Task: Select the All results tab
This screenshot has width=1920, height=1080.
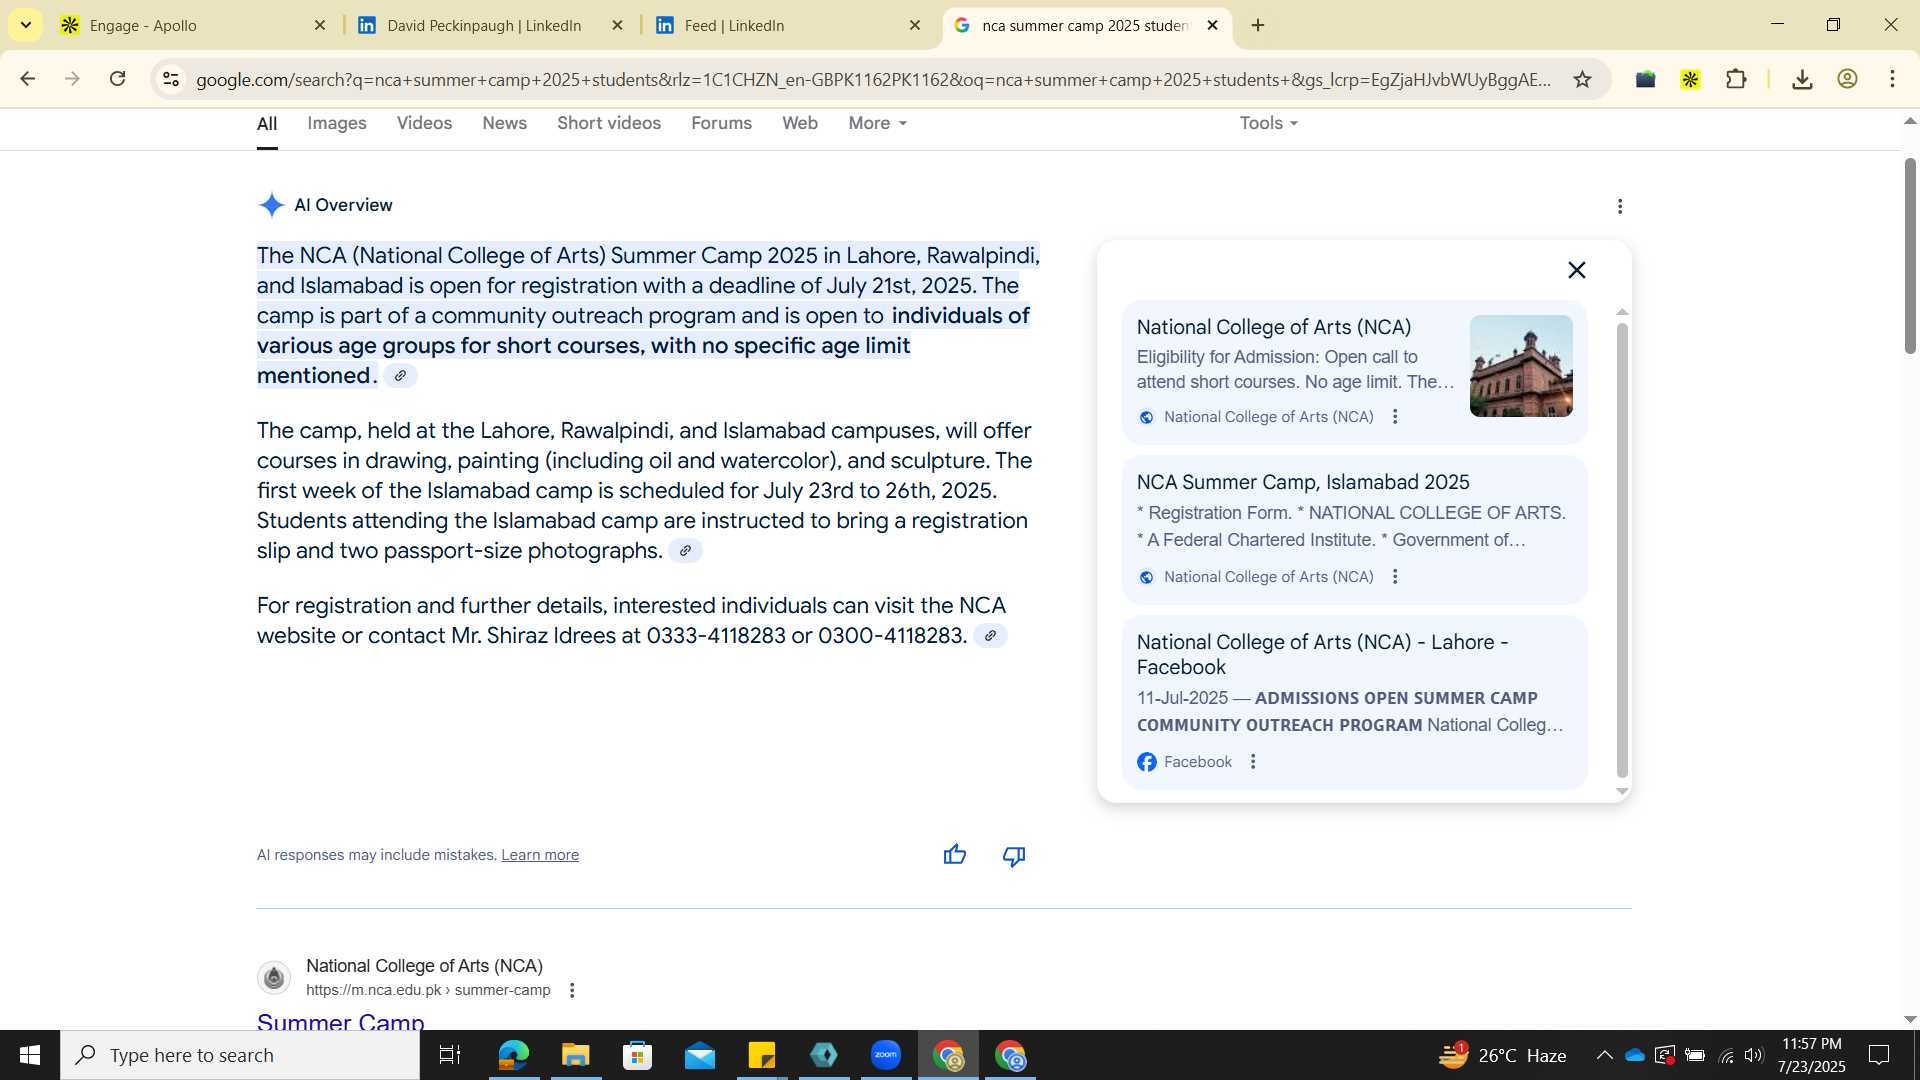Action: (267, 123)
